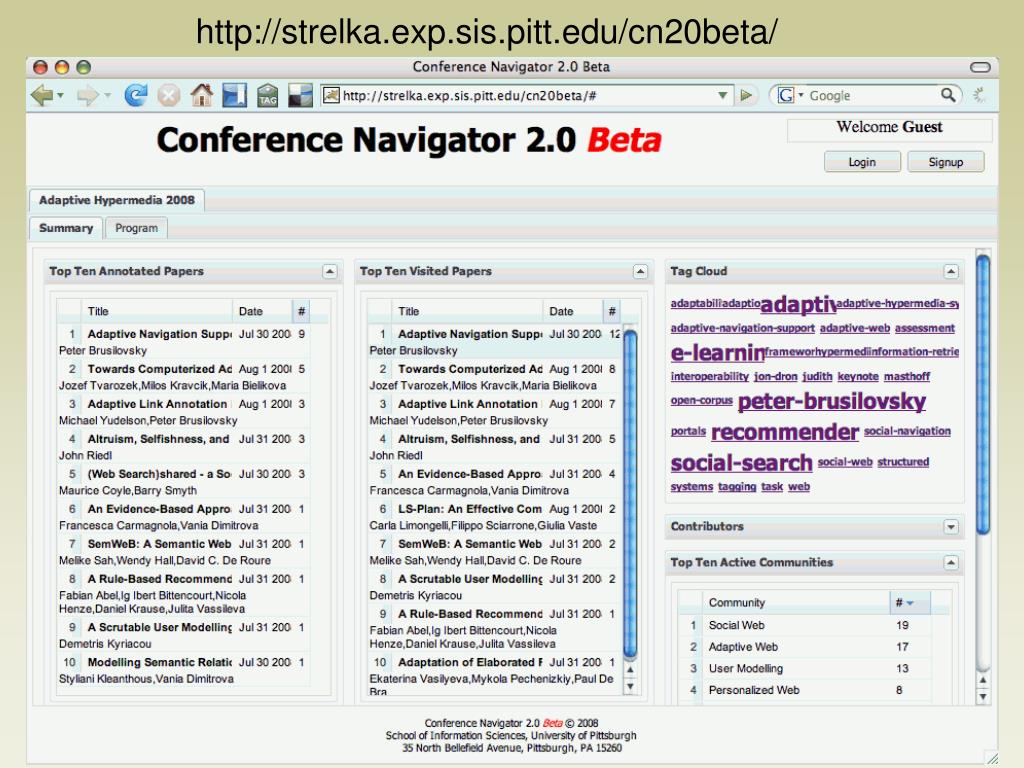Click the blue sidebar panel toolbar icon
The image size is (1024, 768).
234,95
